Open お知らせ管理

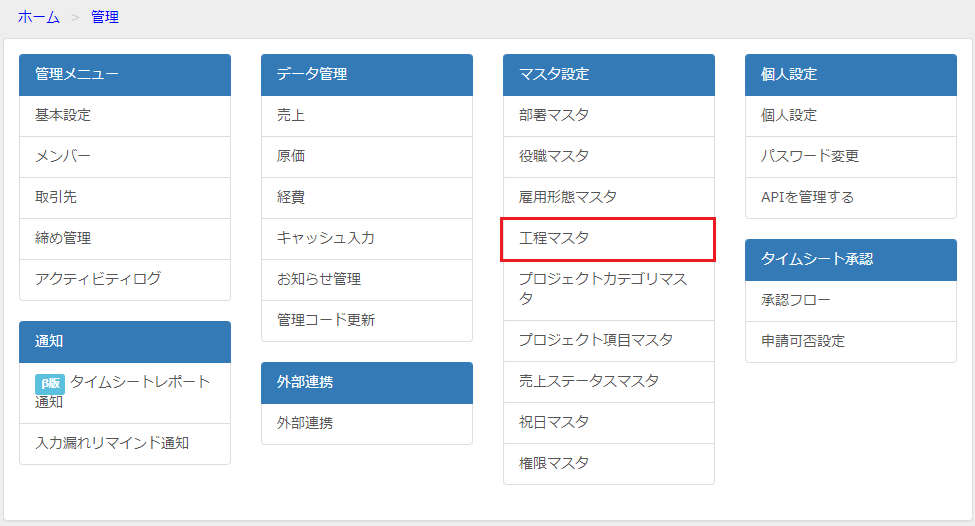[367, 280]
